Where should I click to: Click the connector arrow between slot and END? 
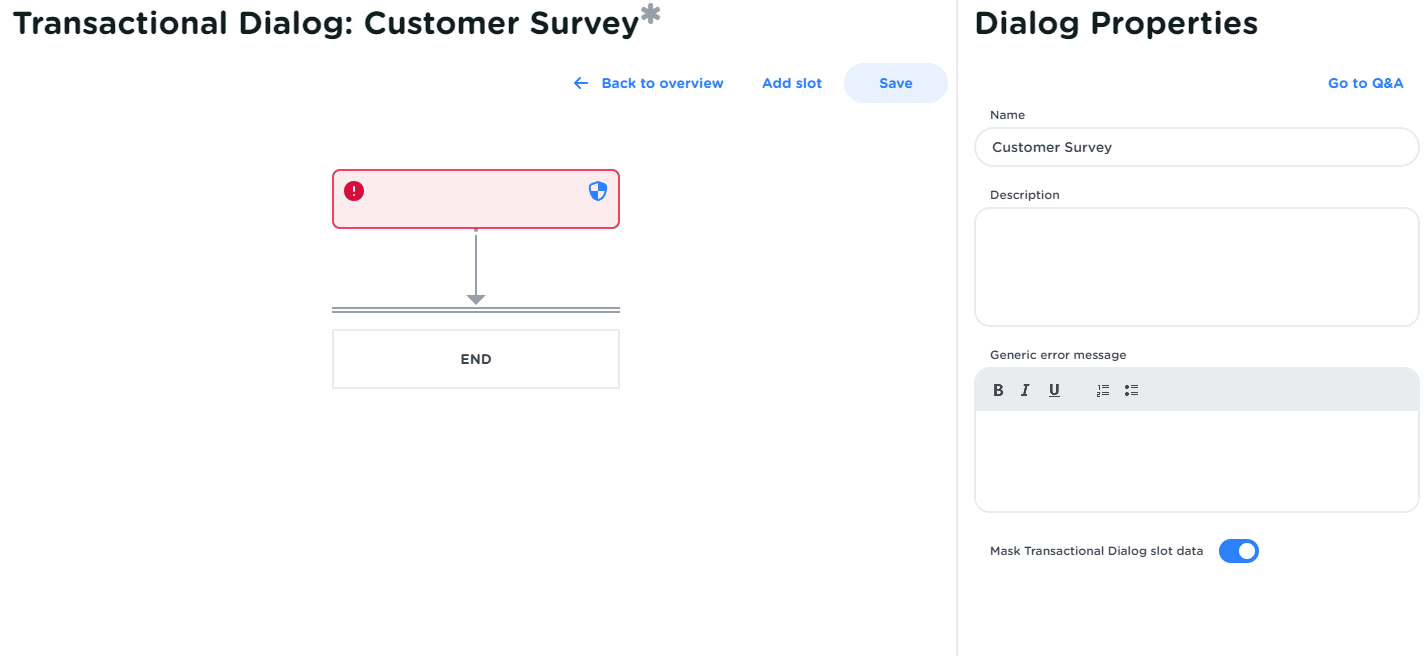click(476, 268)
